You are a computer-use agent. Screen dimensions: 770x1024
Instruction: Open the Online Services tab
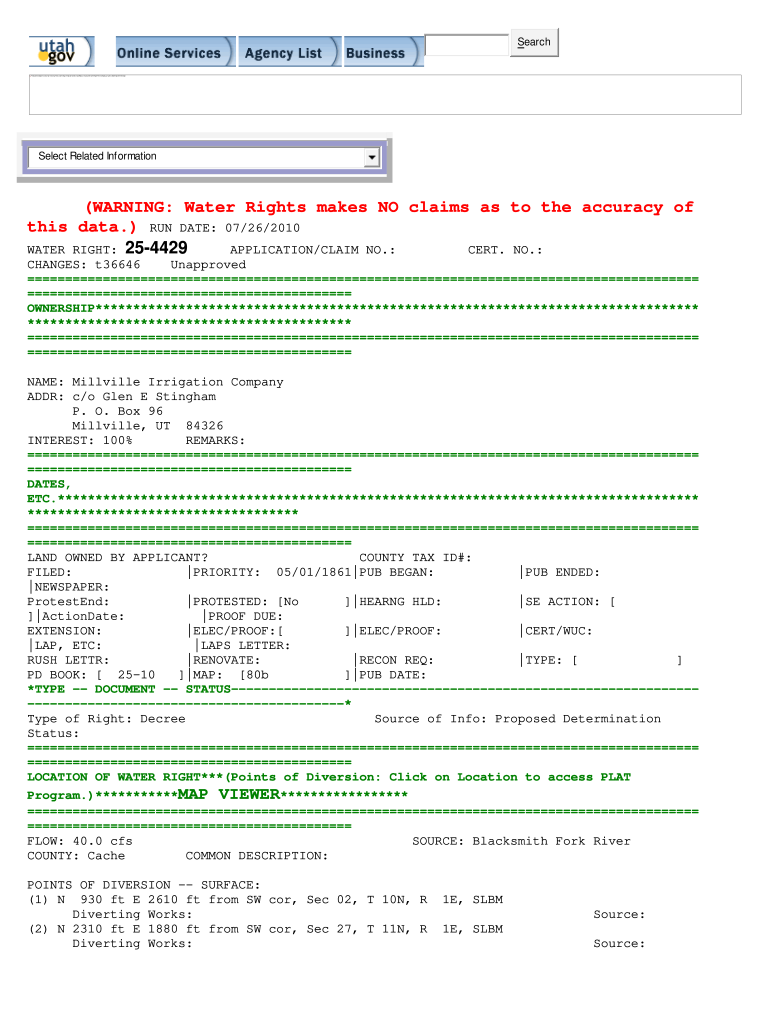pos(169,53)
